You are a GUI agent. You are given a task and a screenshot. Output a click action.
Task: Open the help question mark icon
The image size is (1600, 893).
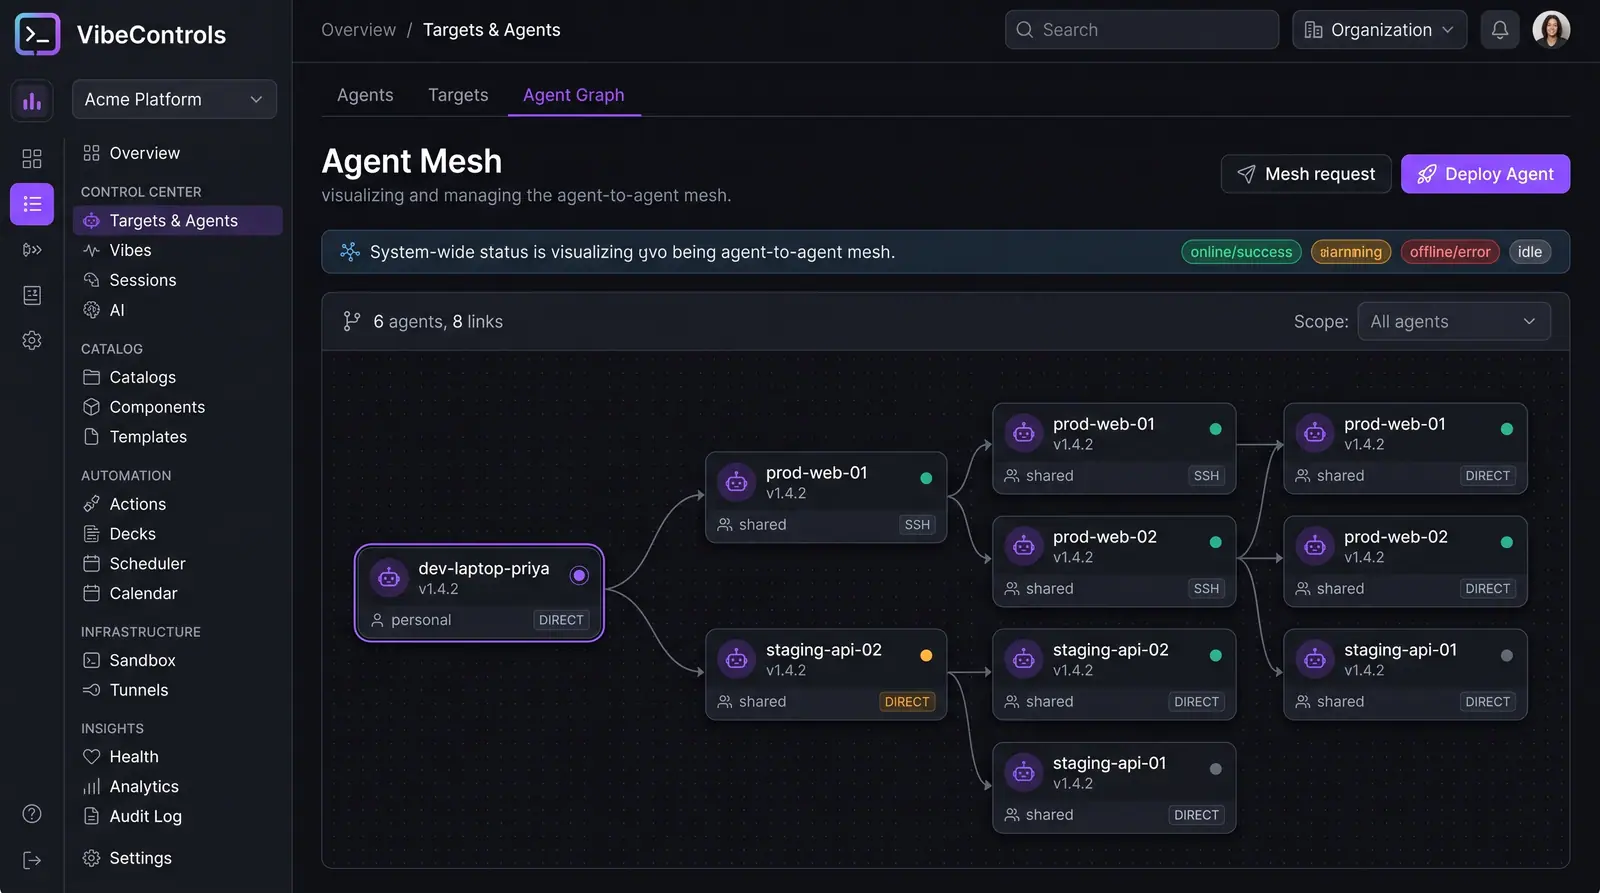point(32,813)
